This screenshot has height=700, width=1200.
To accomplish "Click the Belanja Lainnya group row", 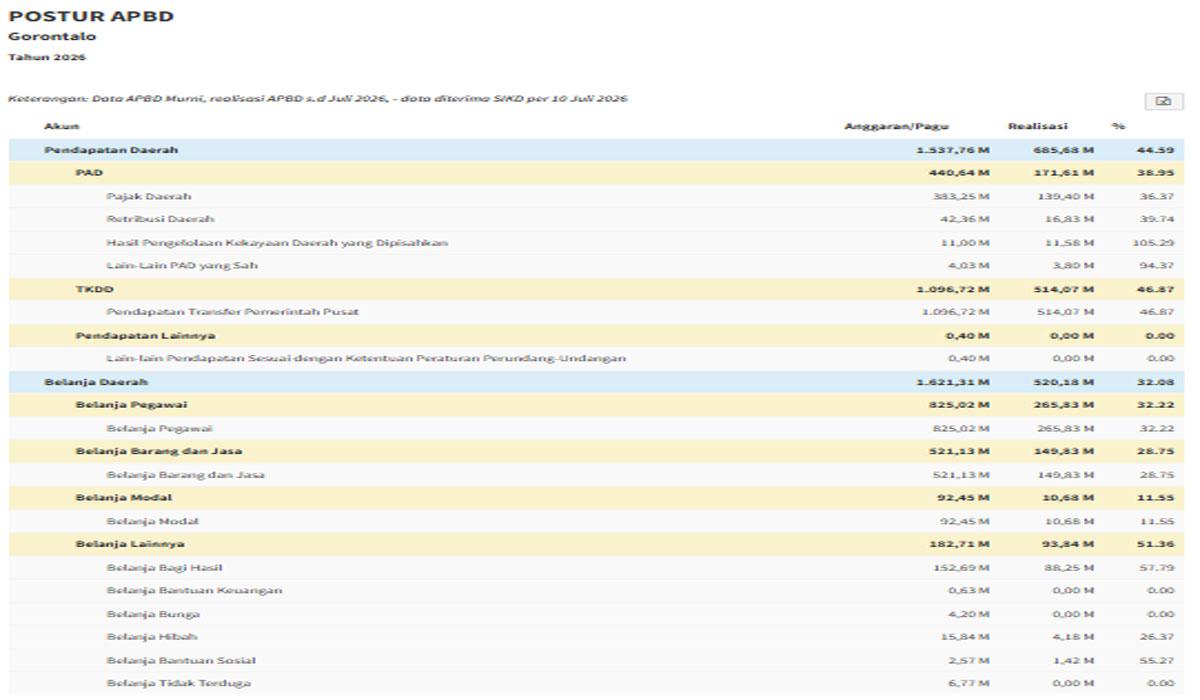I will coord(596,544).
